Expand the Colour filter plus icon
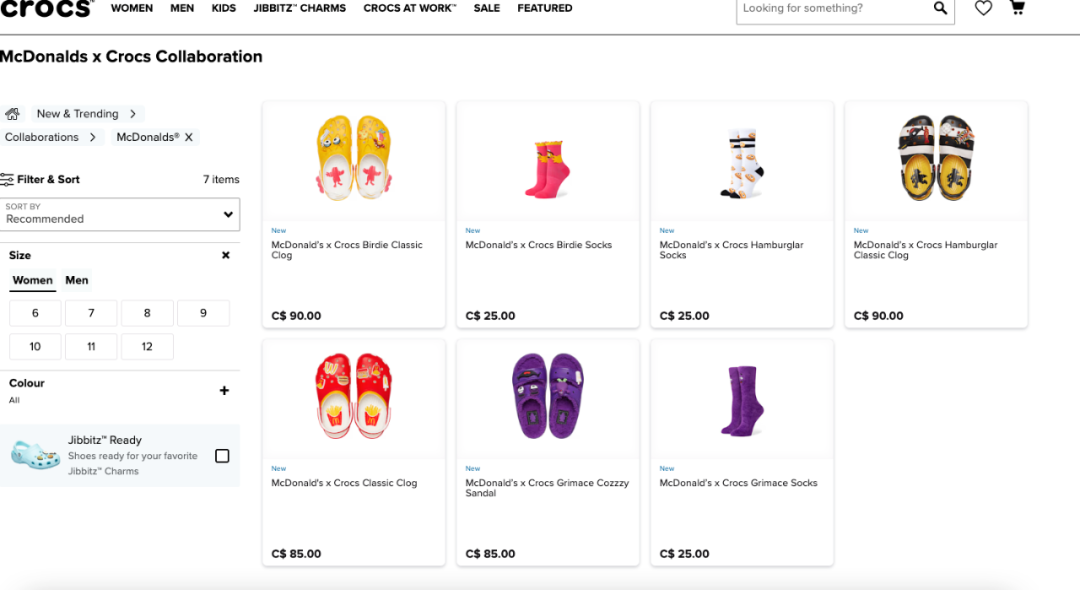 [x=224, y=390]
